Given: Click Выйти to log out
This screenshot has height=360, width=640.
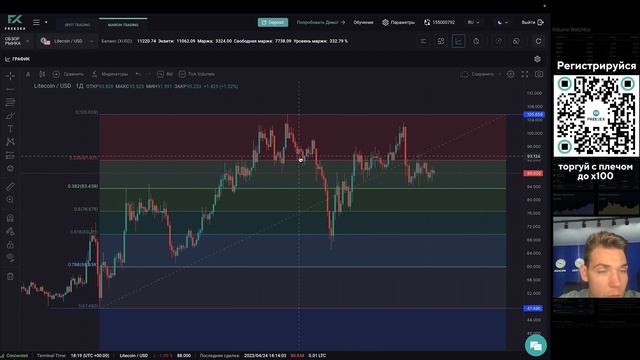Looking at the screenshot, I should click(532, 22).
